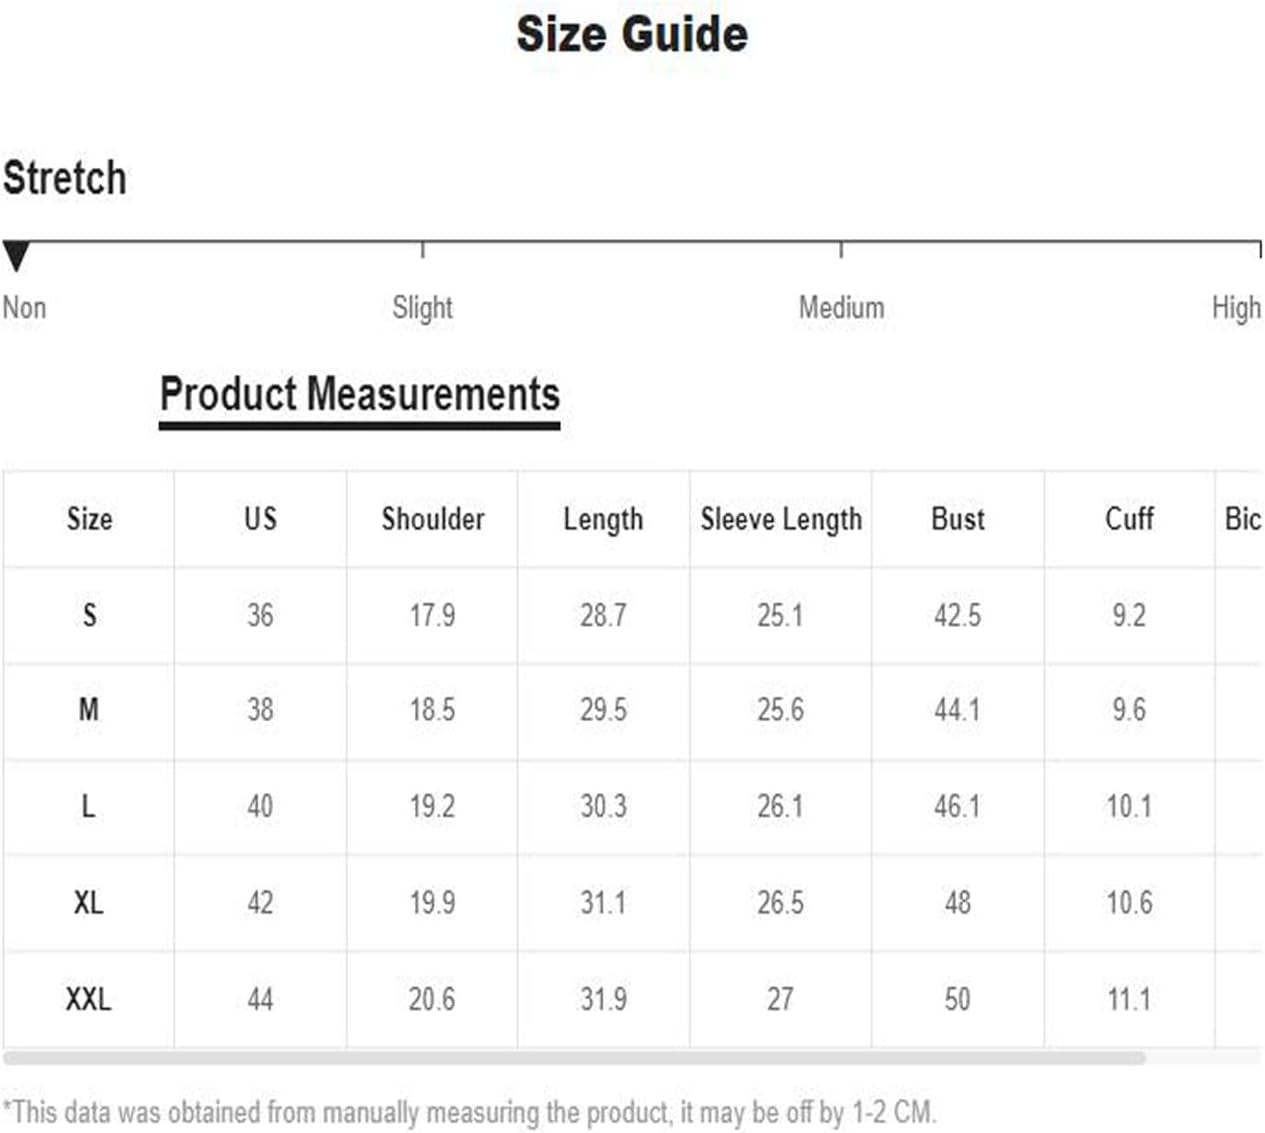Image resolution: width=1265 pixels, height=1133 pixels.
Task: Select the 'Non' stretch label
Action: pyautogui.click(x=24, y=307)
